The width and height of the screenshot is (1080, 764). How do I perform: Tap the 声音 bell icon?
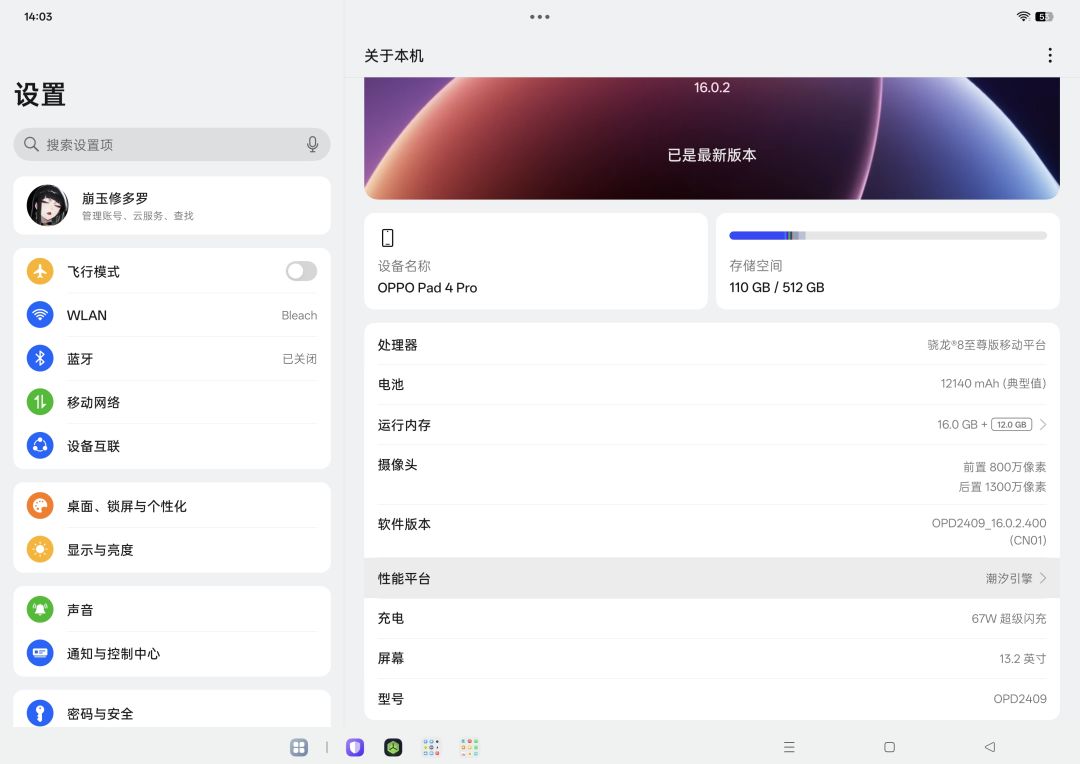point(40,610)
